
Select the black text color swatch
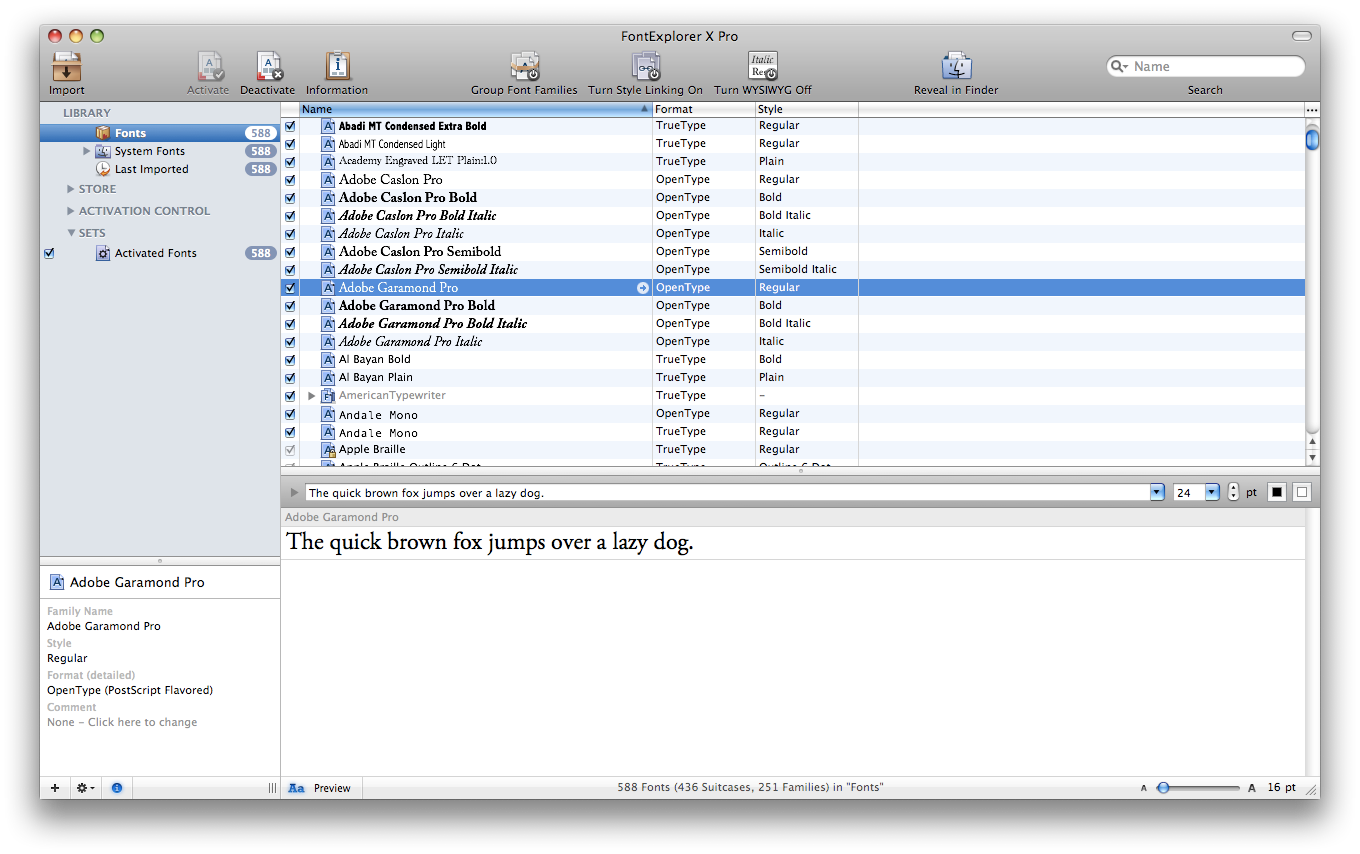point(1277,492)
